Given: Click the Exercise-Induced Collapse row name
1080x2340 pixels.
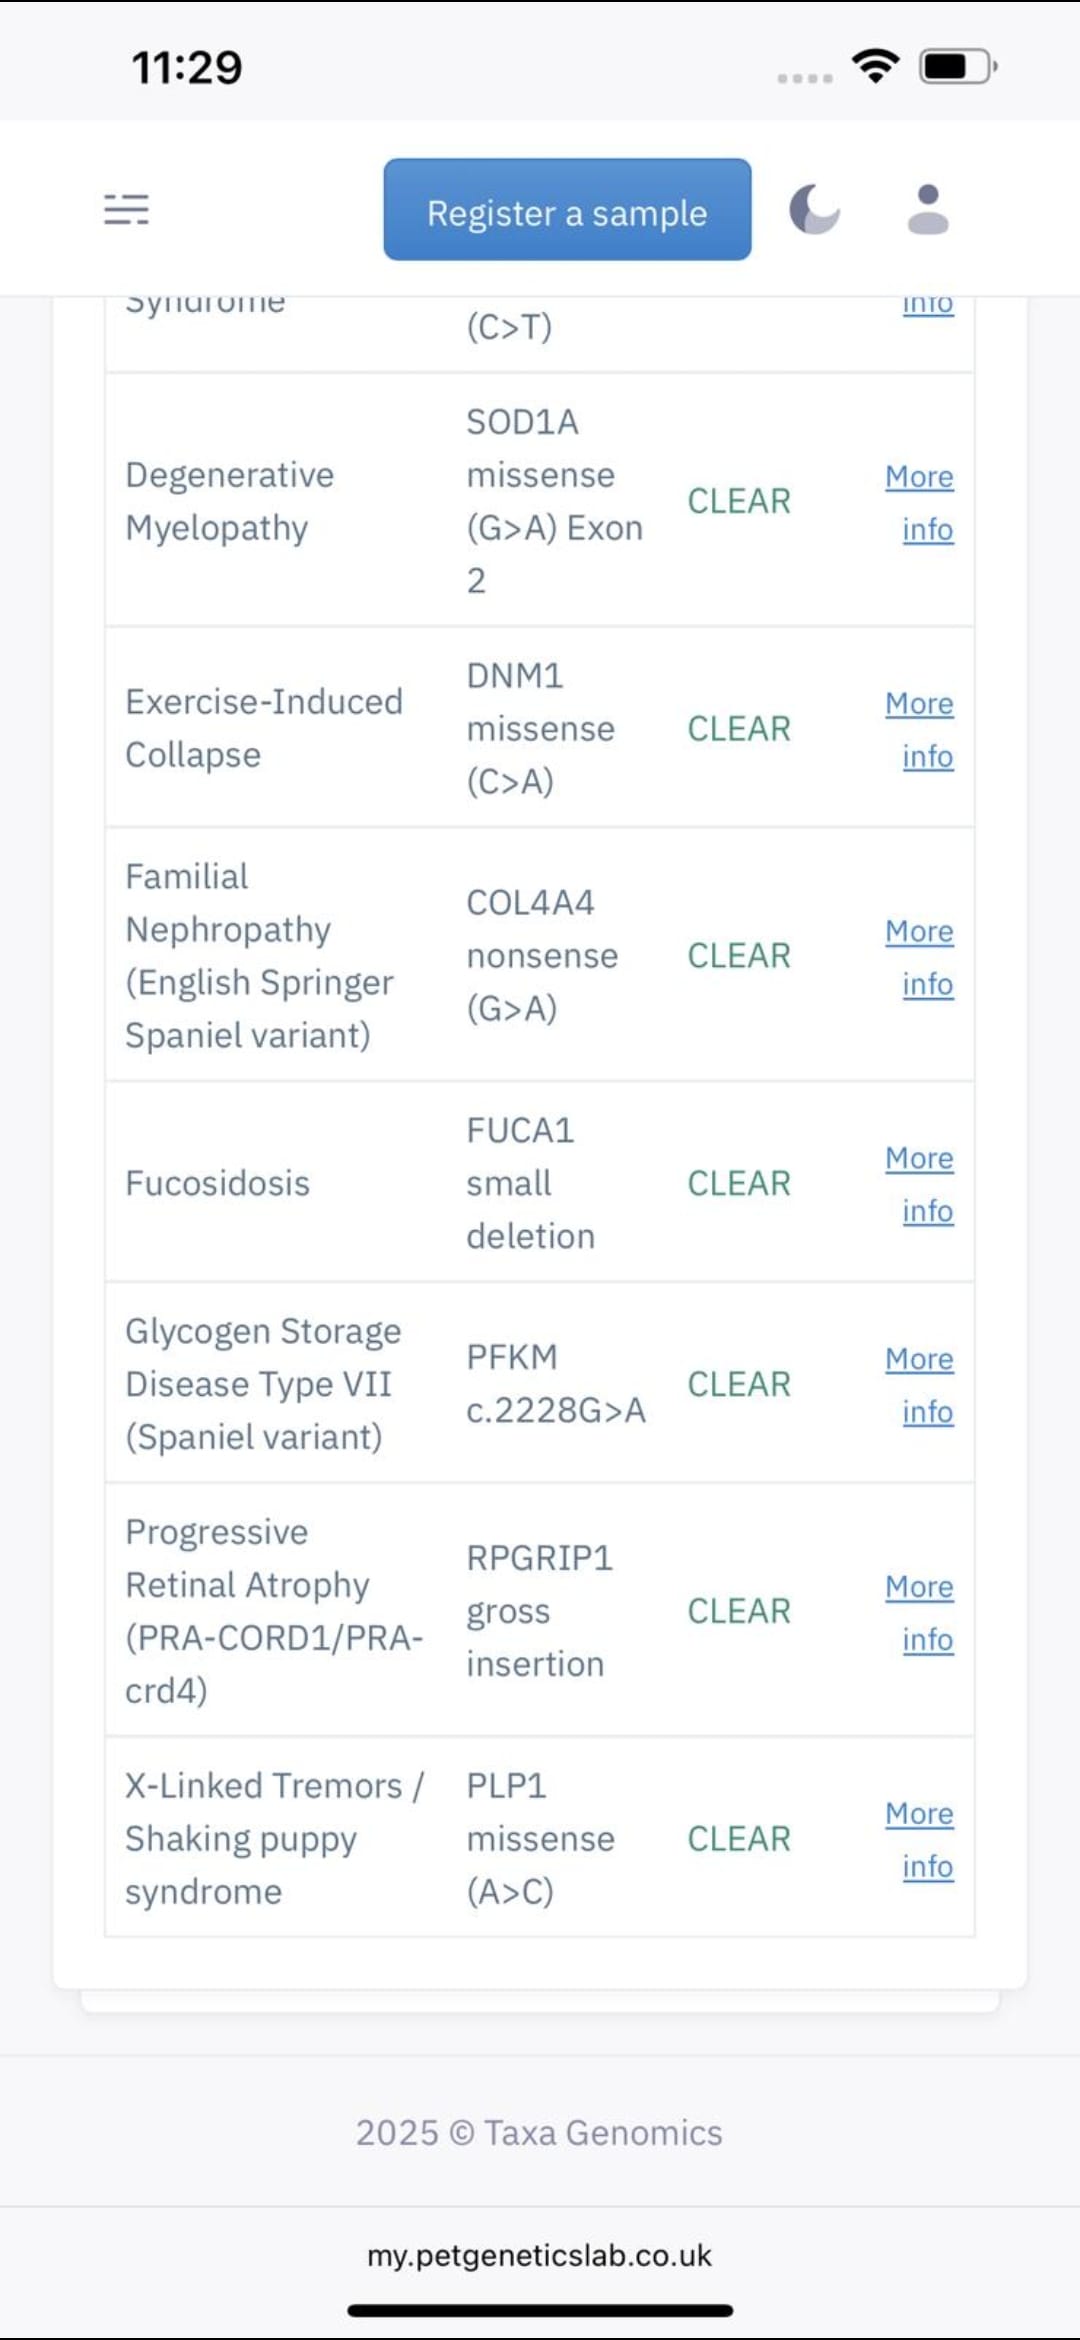Looking at the screenshot, I should coord(264,728).
